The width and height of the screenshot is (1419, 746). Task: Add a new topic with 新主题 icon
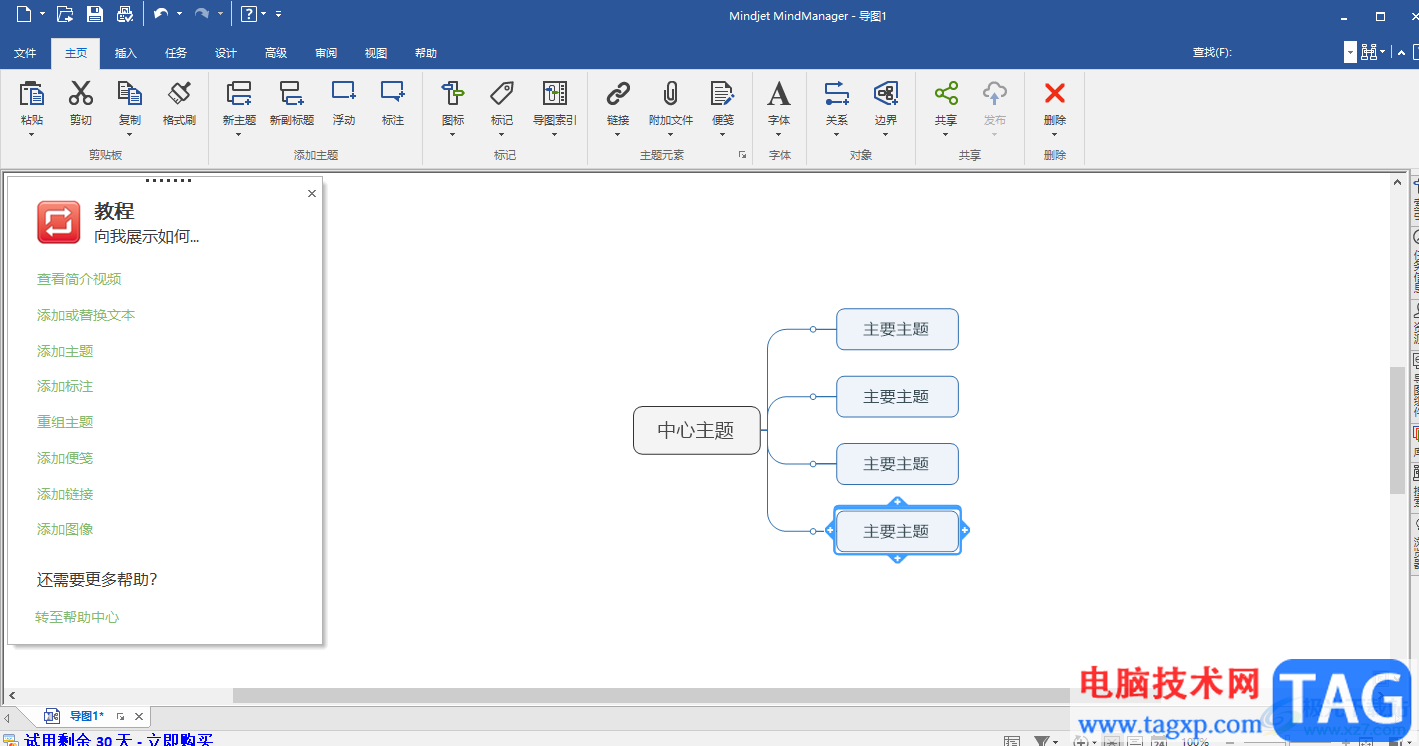[239, 94]
